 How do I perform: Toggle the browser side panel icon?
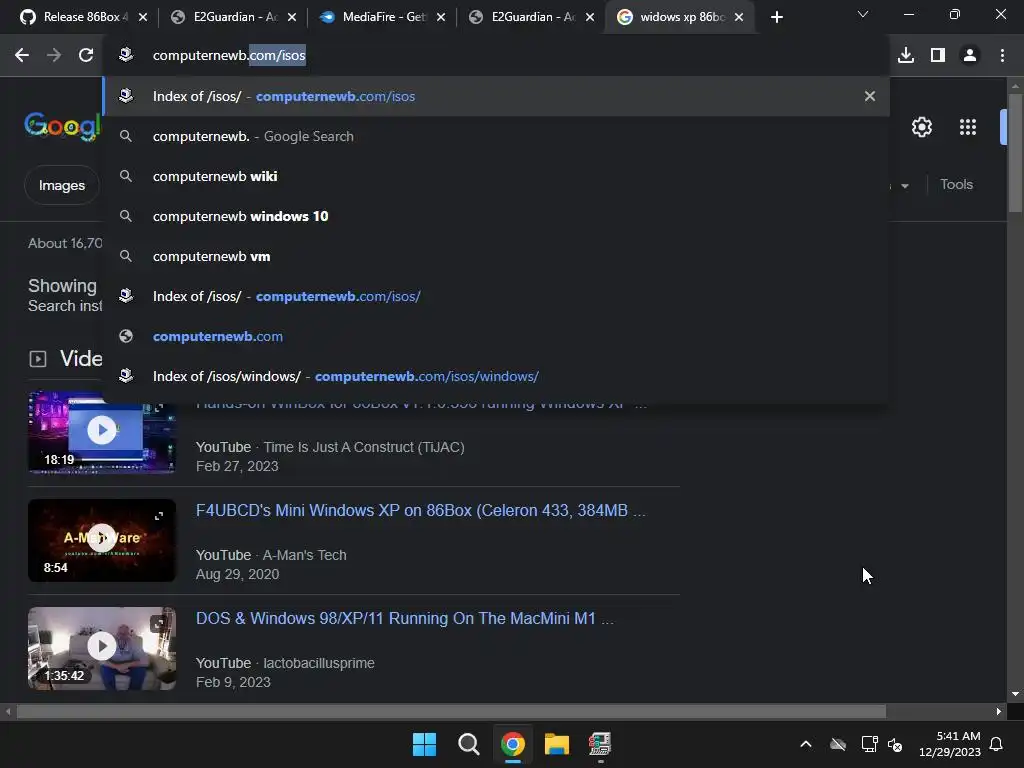click(938, 56)
